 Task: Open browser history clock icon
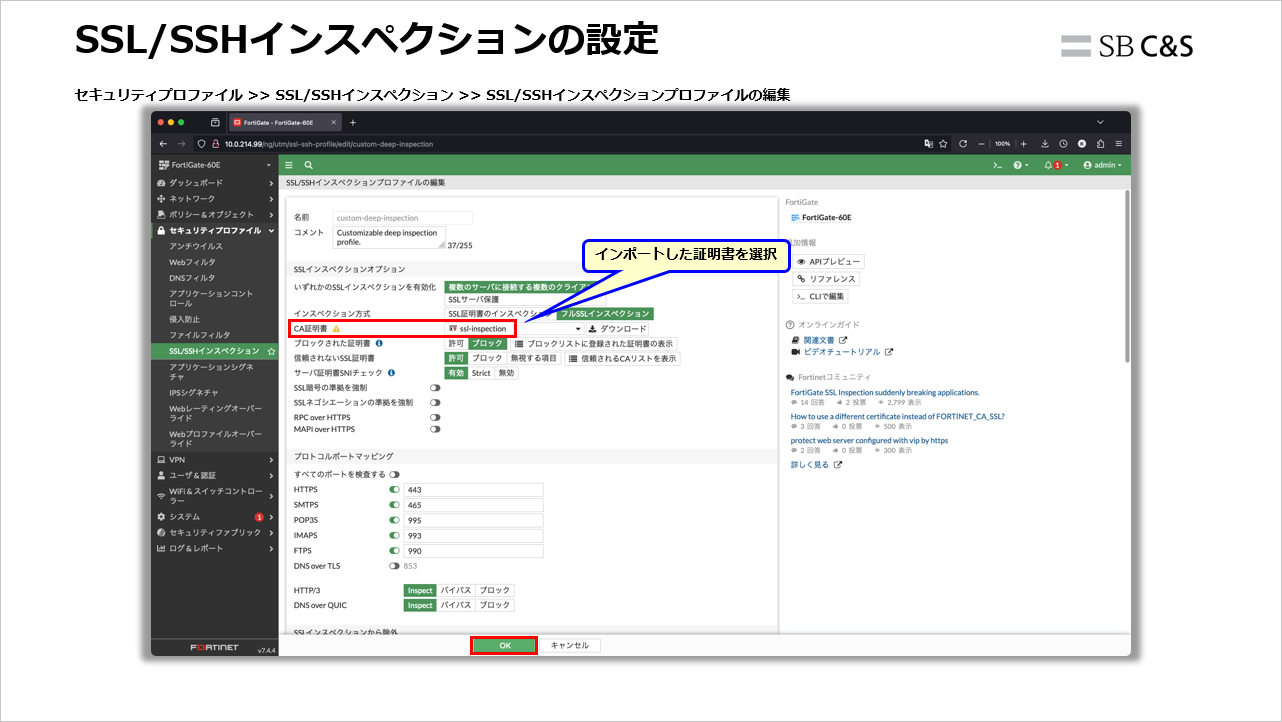tap(1063, 144)
